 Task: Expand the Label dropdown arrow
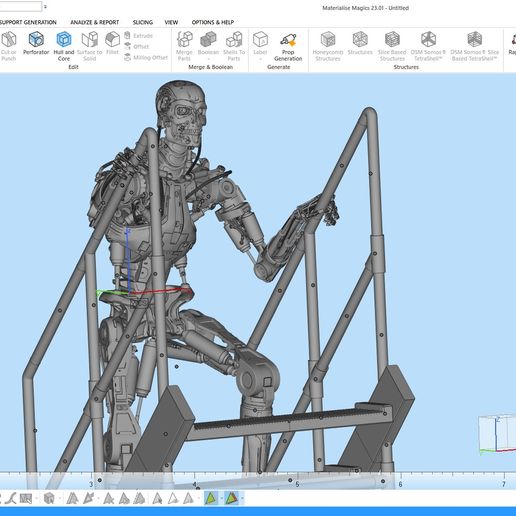tap(260, 59)
